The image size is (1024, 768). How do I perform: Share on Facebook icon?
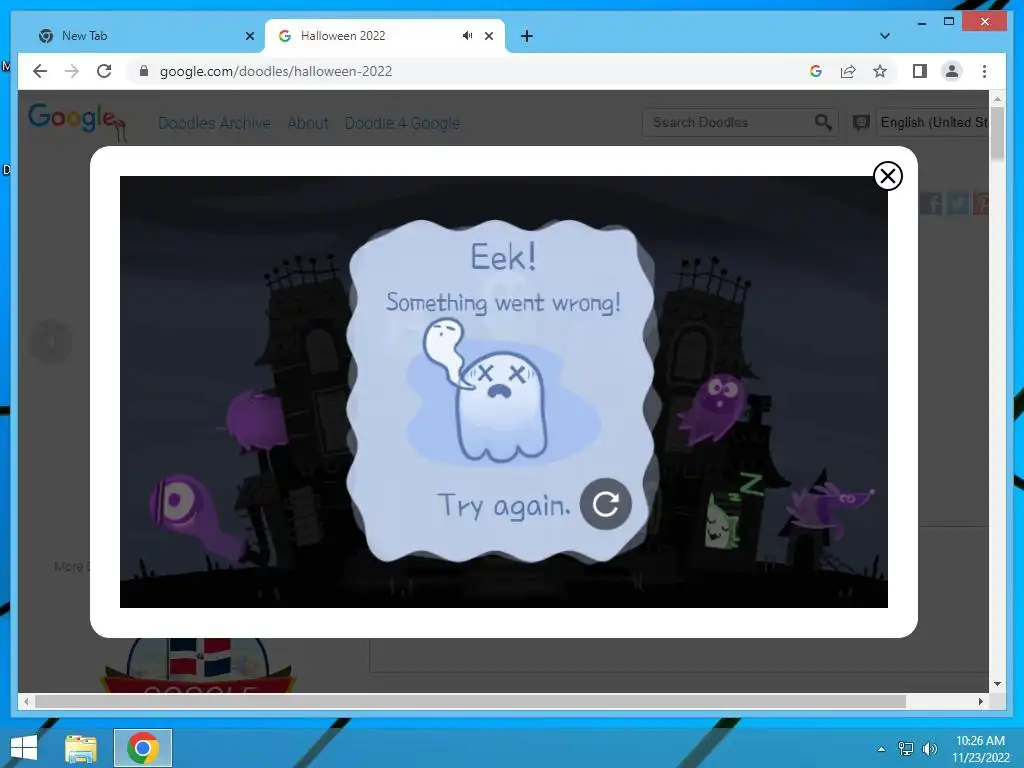pyautogui.click(x=931, y=203)
